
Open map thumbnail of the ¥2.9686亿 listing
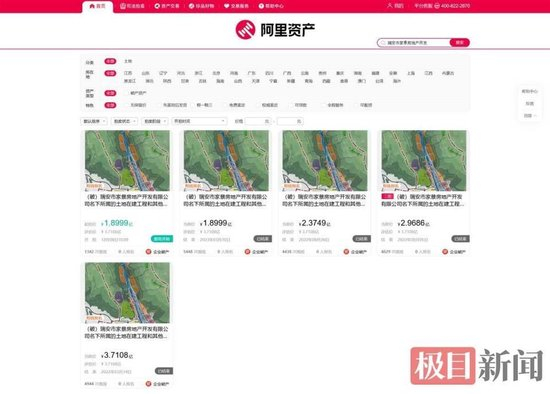(x=424, y=161)
